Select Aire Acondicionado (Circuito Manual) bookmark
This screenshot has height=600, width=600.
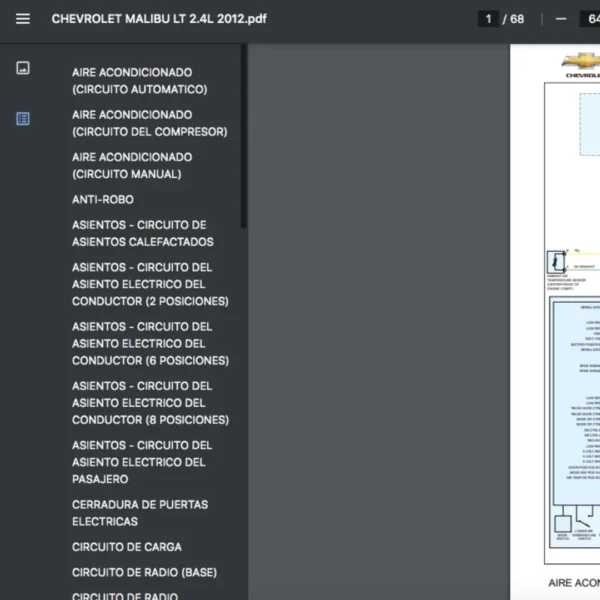click(x=132, y=165)
